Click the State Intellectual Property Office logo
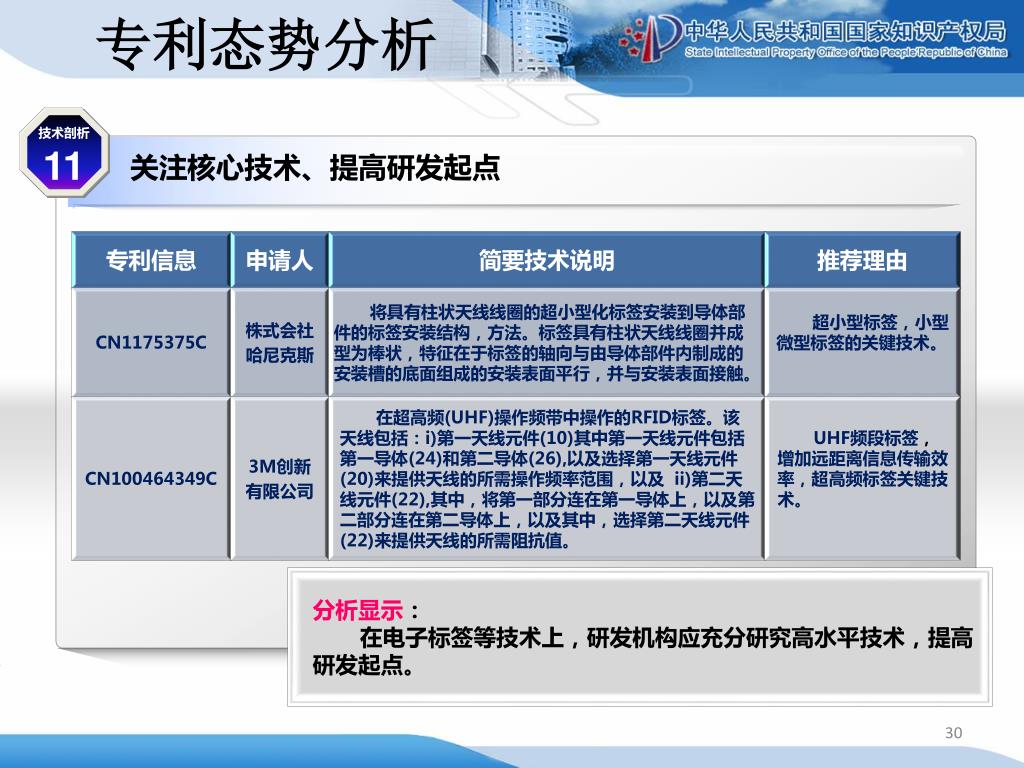The image size is (1024, 768). point(650,37)
